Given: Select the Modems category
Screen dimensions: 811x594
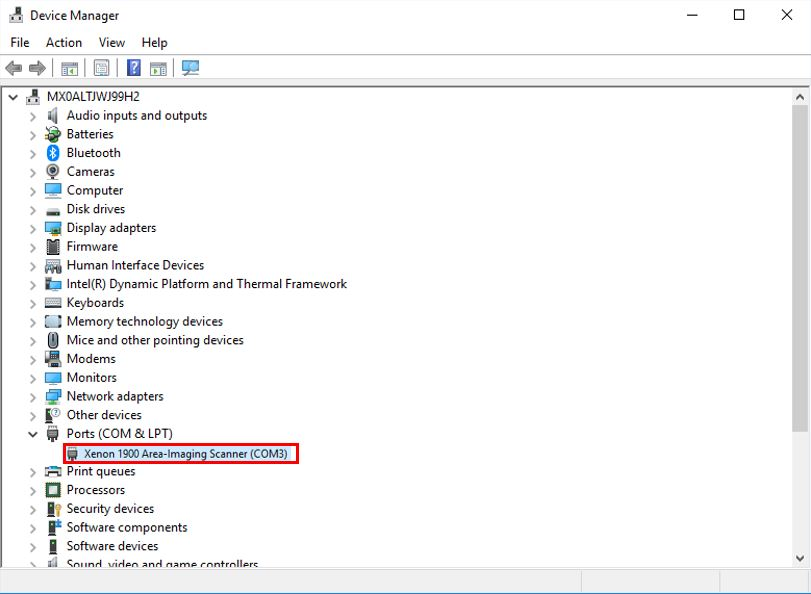Looking at the screenshot, I should point(91,359).
